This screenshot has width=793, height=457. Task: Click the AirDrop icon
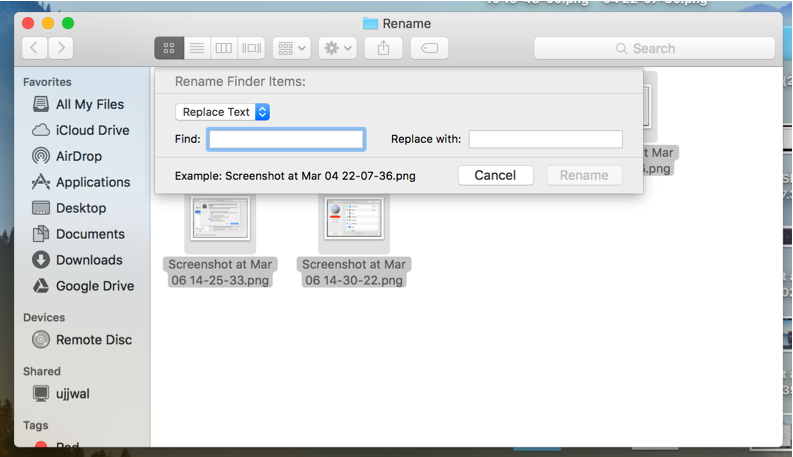[41, 156]
